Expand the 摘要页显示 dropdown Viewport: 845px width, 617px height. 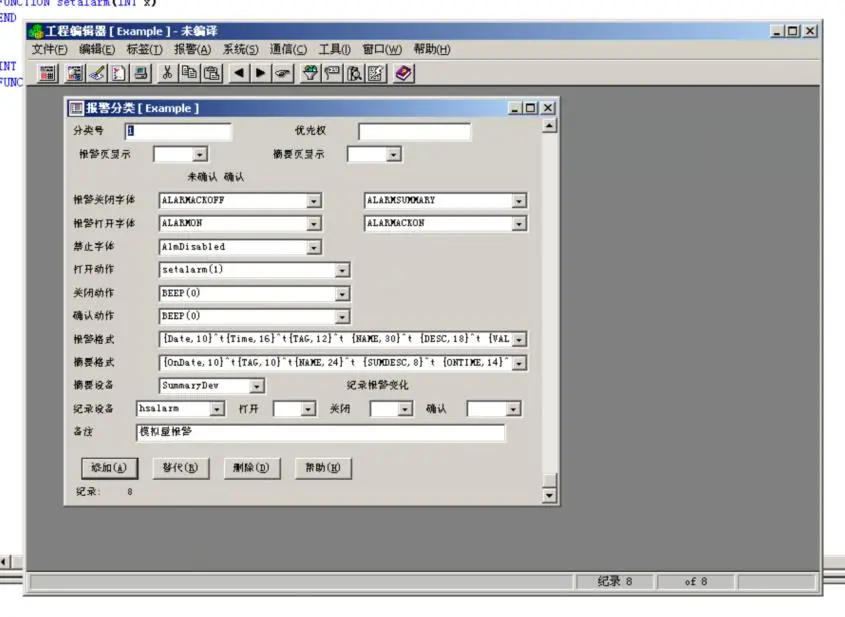(x=393, y=155)
